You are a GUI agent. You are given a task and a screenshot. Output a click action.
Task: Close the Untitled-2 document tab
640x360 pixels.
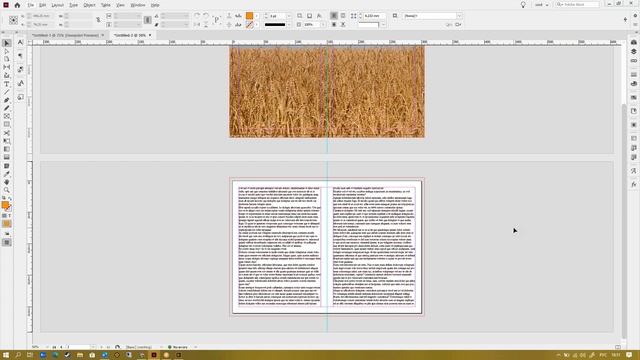(150, 36)
